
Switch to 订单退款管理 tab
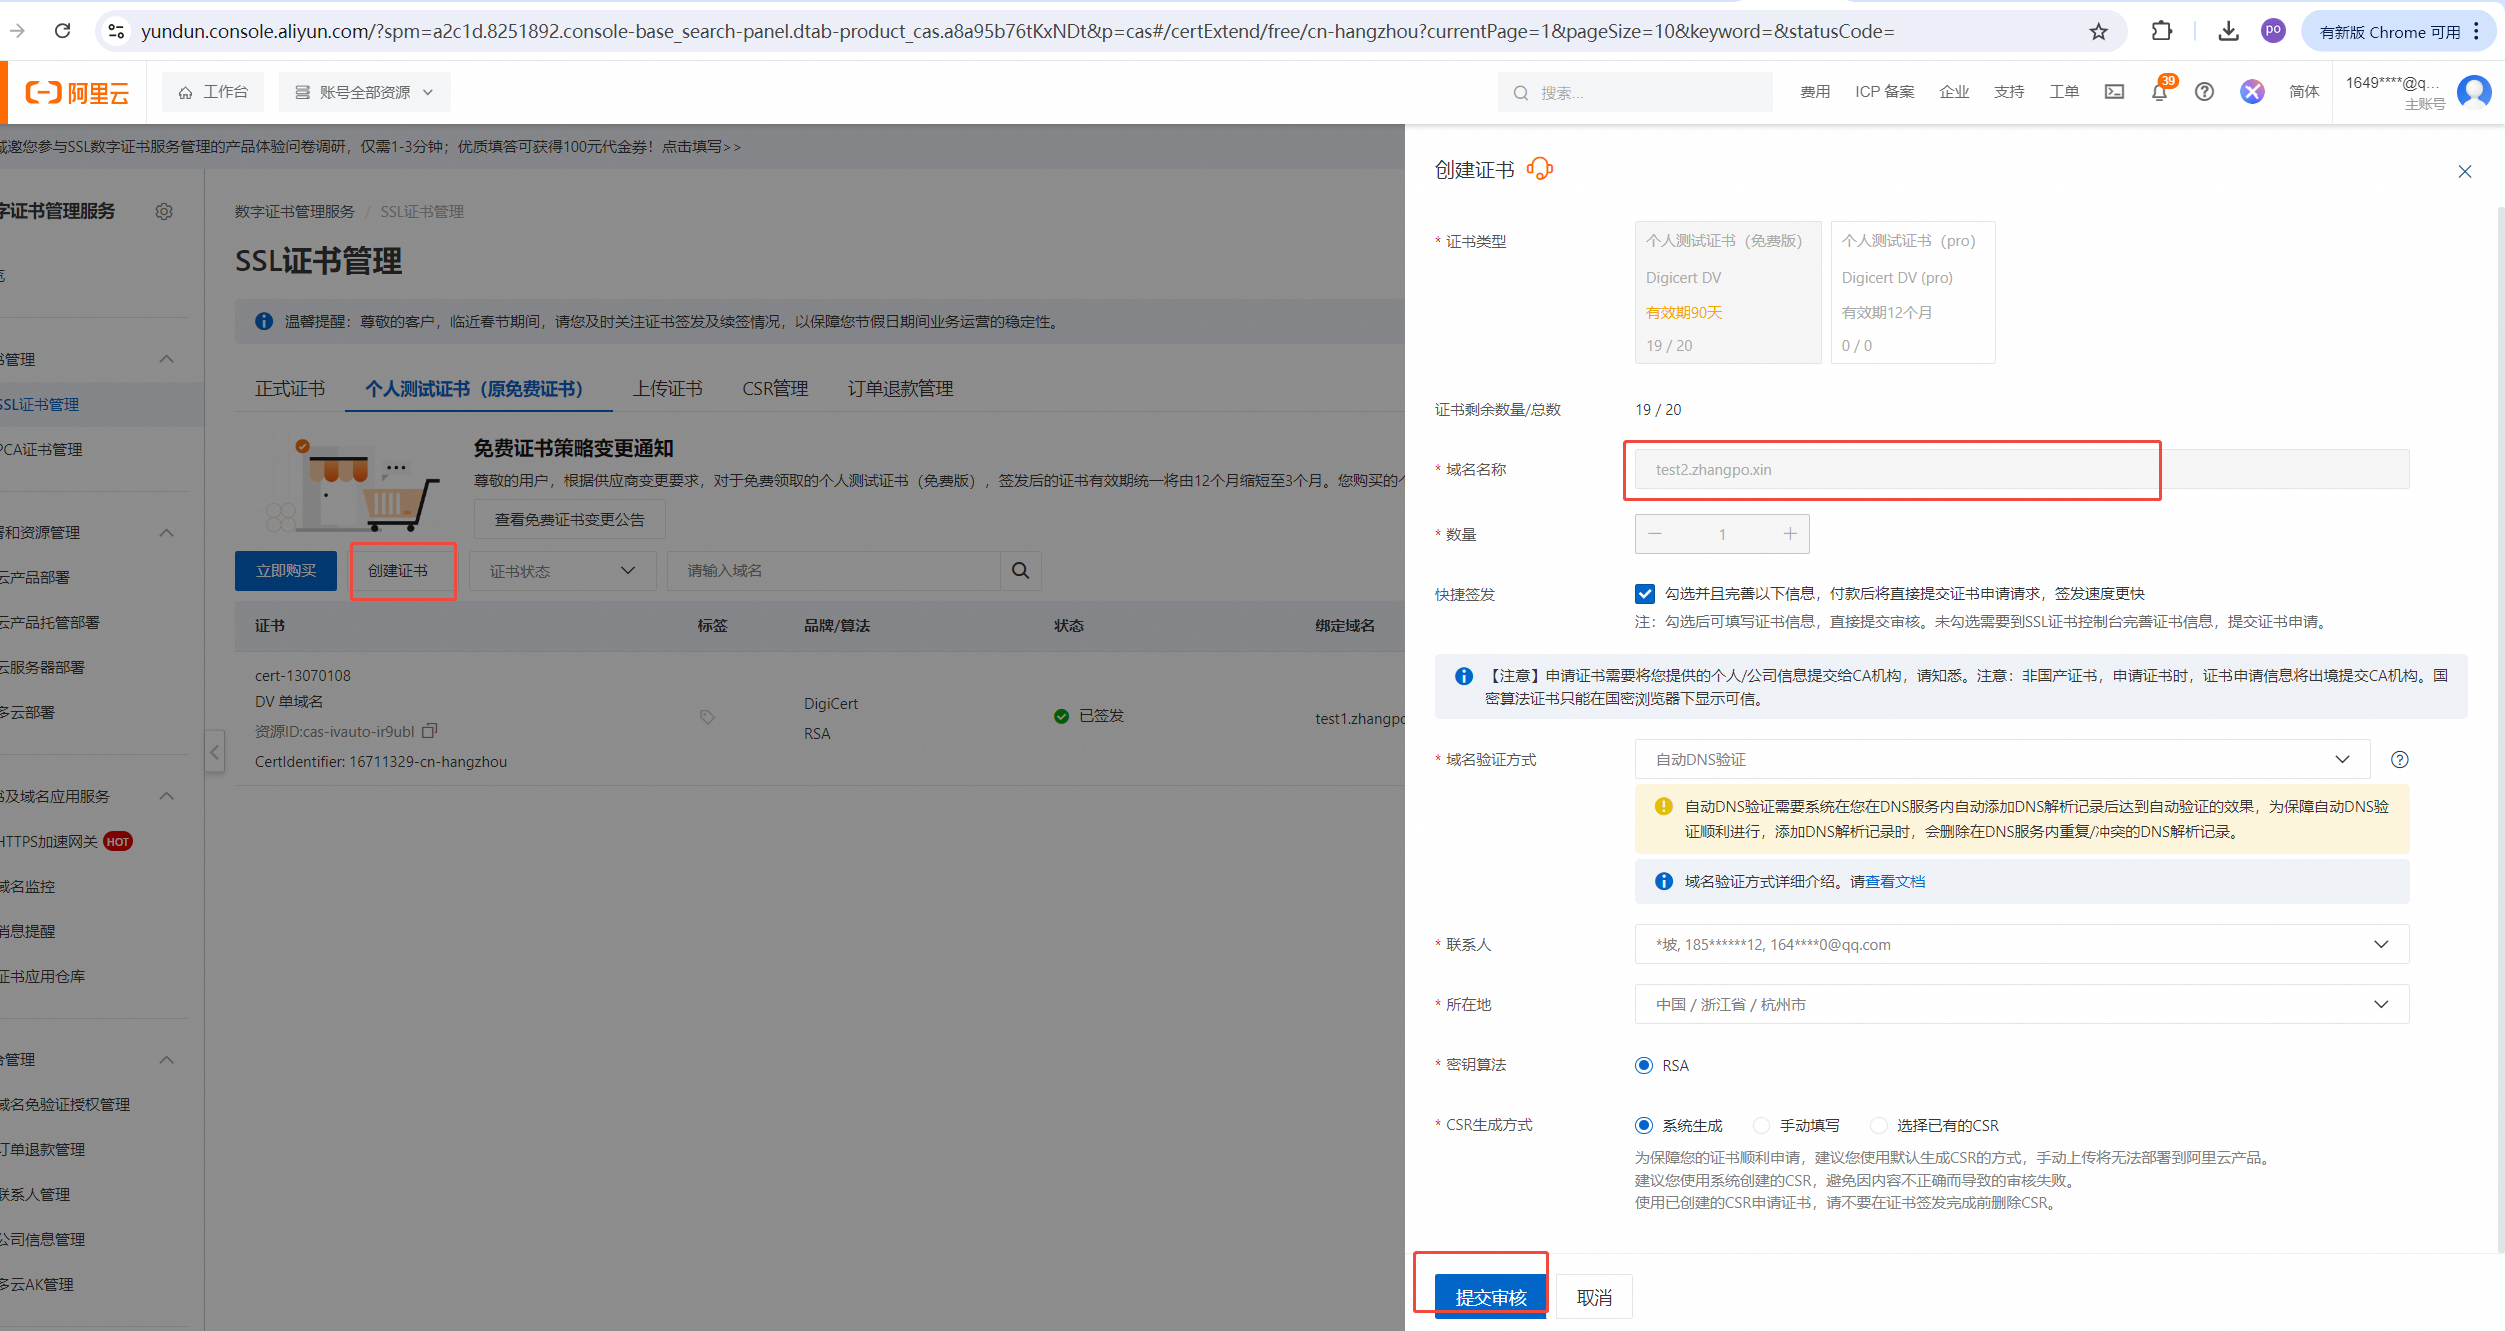(x=900, y=389)
